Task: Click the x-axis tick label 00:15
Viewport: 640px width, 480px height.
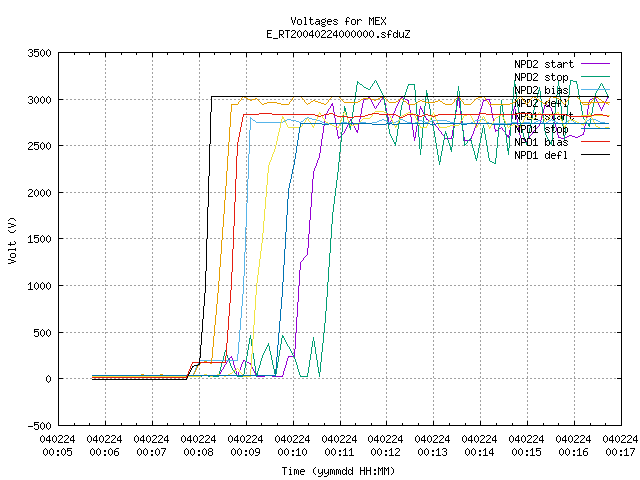Action: pyautogui.click(x=527, y=453)
